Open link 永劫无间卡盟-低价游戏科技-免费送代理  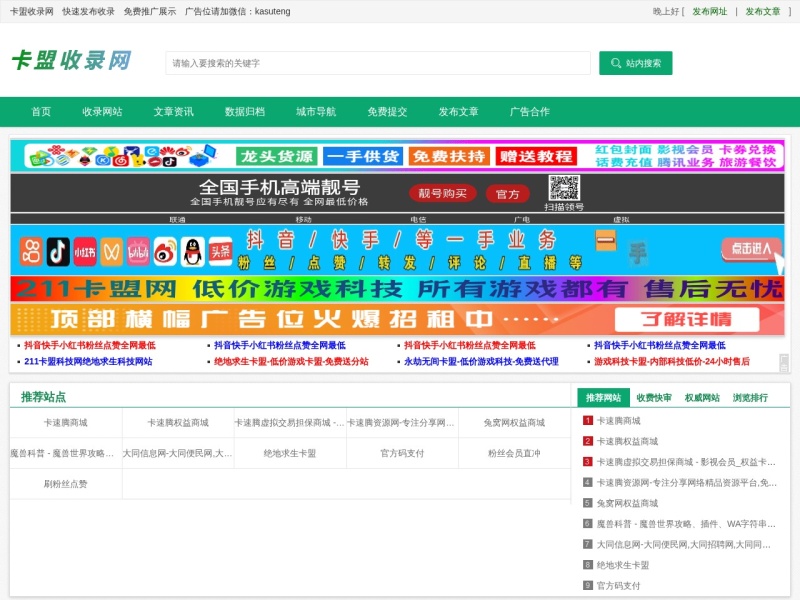481,361
